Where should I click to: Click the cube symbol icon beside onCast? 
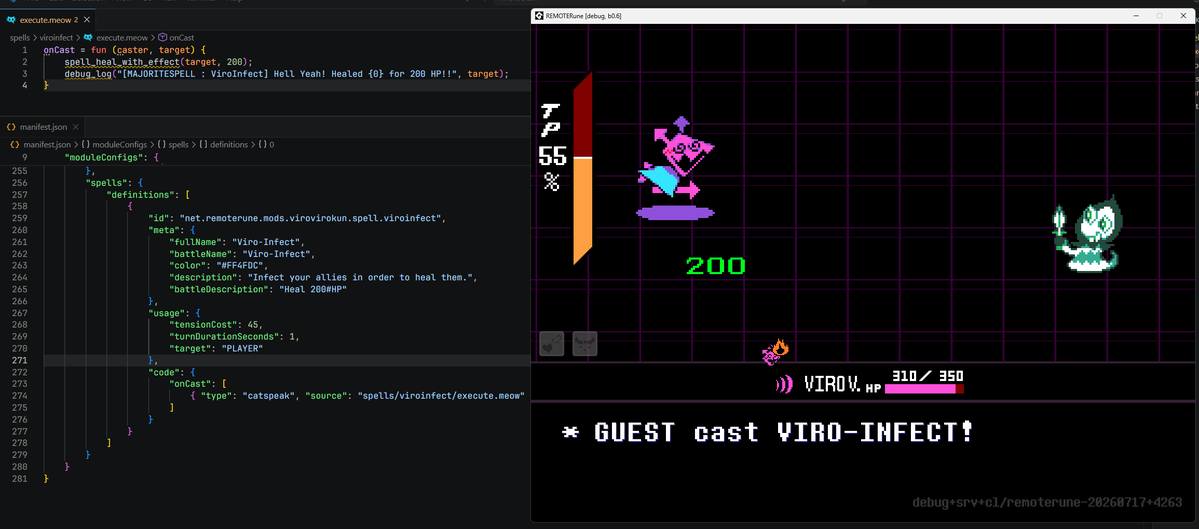163,37
